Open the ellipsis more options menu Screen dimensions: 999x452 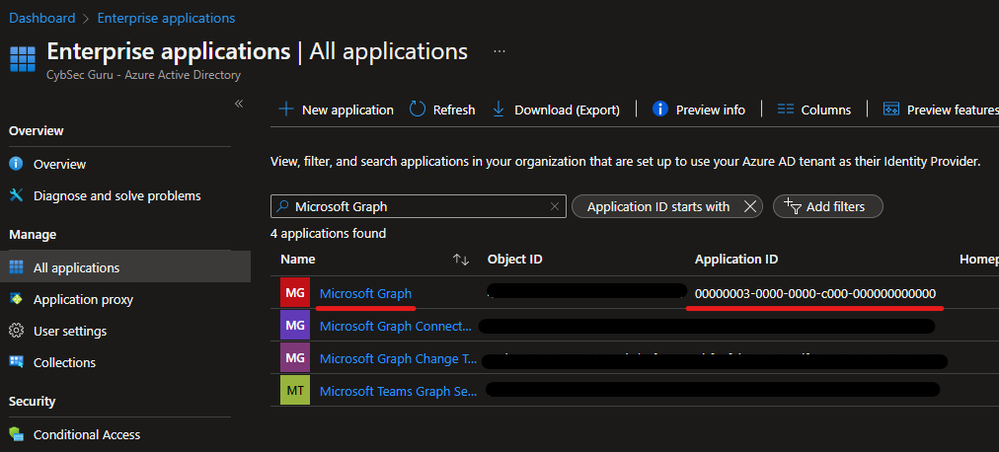click(500, 51)
